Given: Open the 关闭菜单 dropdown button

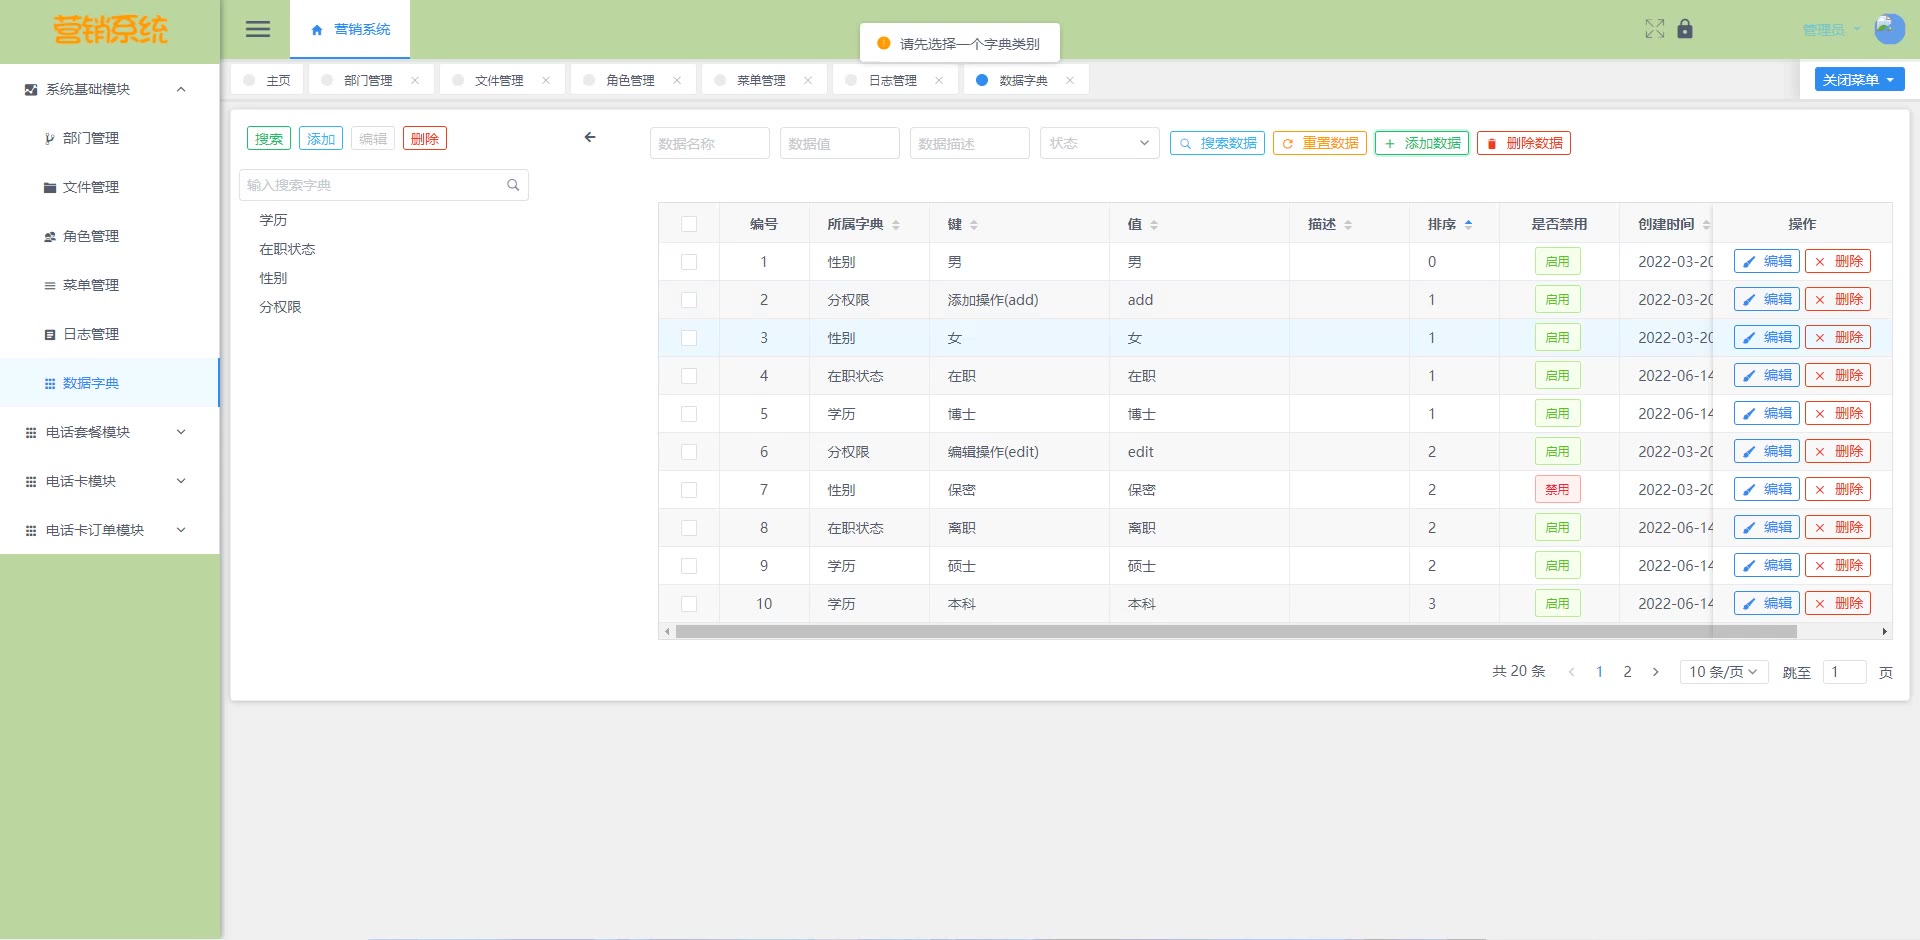Looking at the screenshot, I should tap(1859, 80).
